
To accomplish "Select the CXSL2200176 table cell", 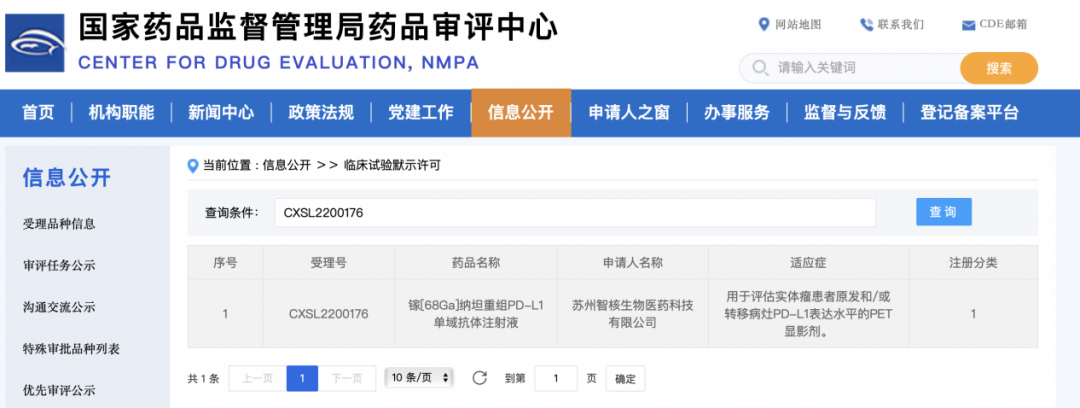I will [329, 314].
